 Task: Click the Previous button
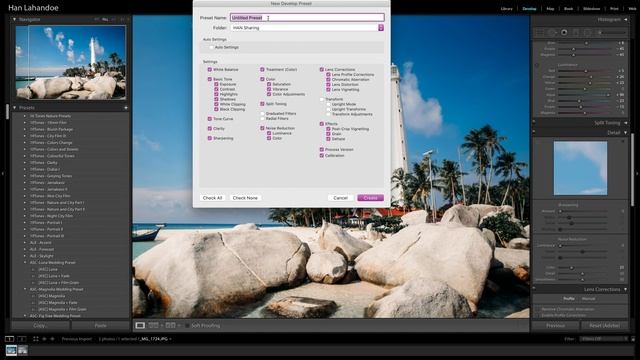(x=556, y=325)
